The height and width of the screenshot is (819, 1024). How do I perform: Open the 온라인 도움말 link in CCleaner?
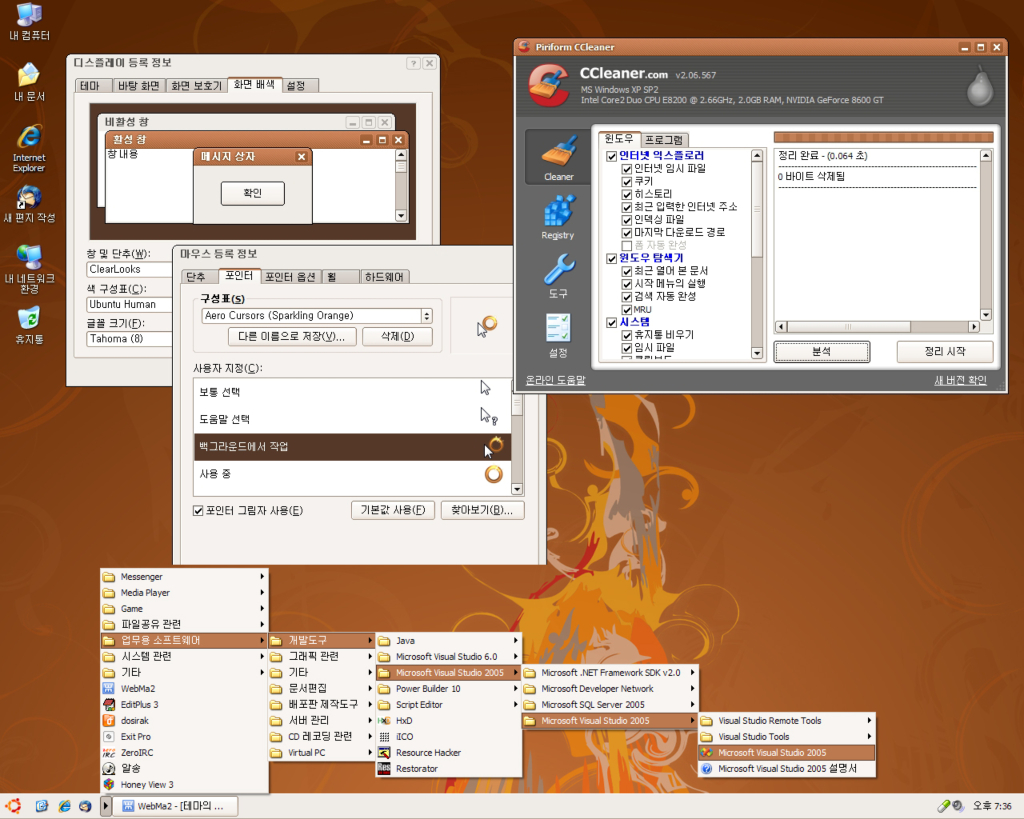click(x=556, y=380)
